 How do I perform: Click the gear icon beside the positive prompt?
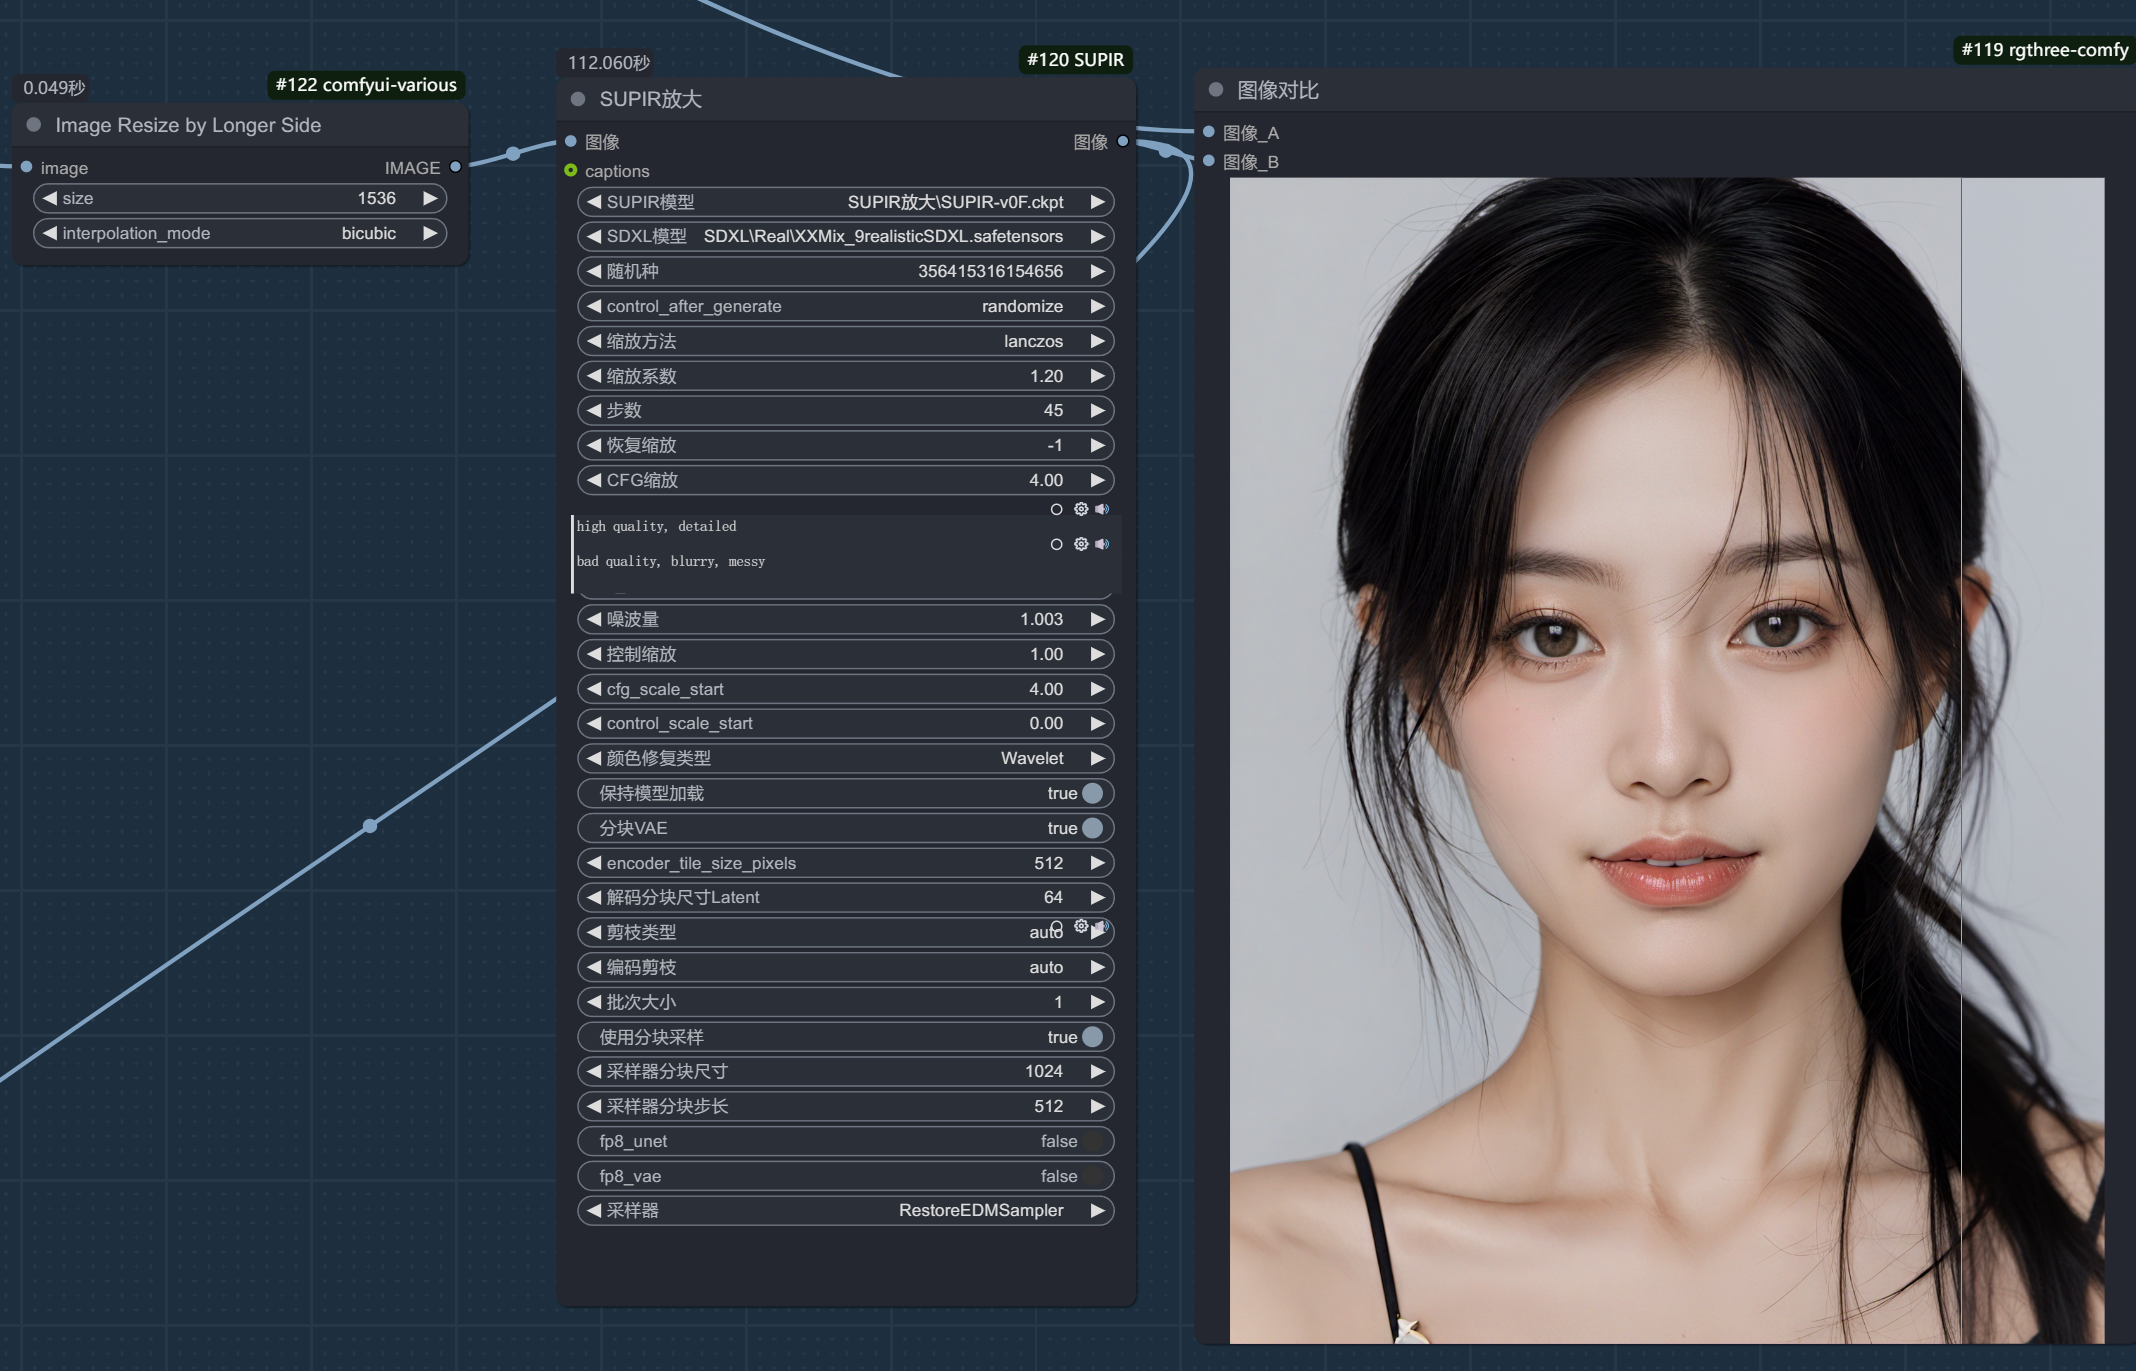coord(1081,509)
